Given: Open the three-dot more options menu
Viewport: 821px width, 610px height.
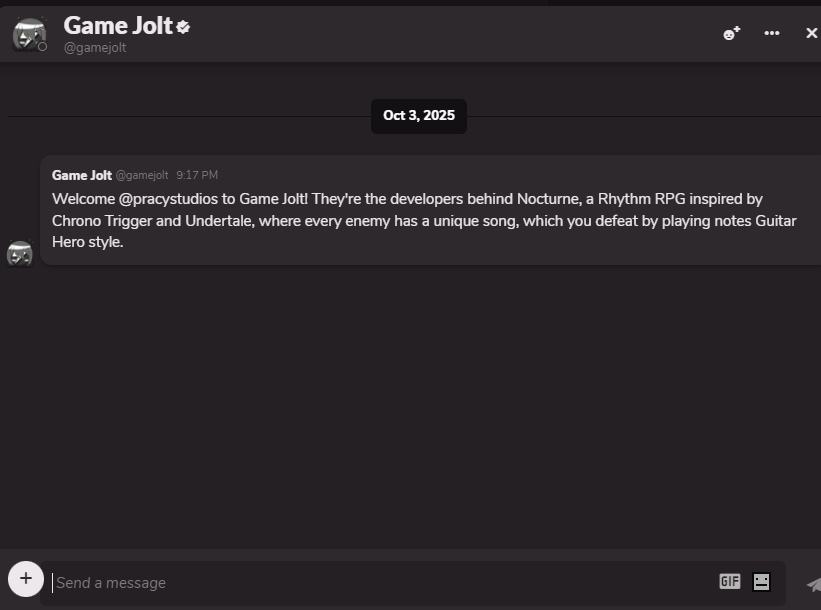Looking at the screenshot, I should tap(771, 33).
